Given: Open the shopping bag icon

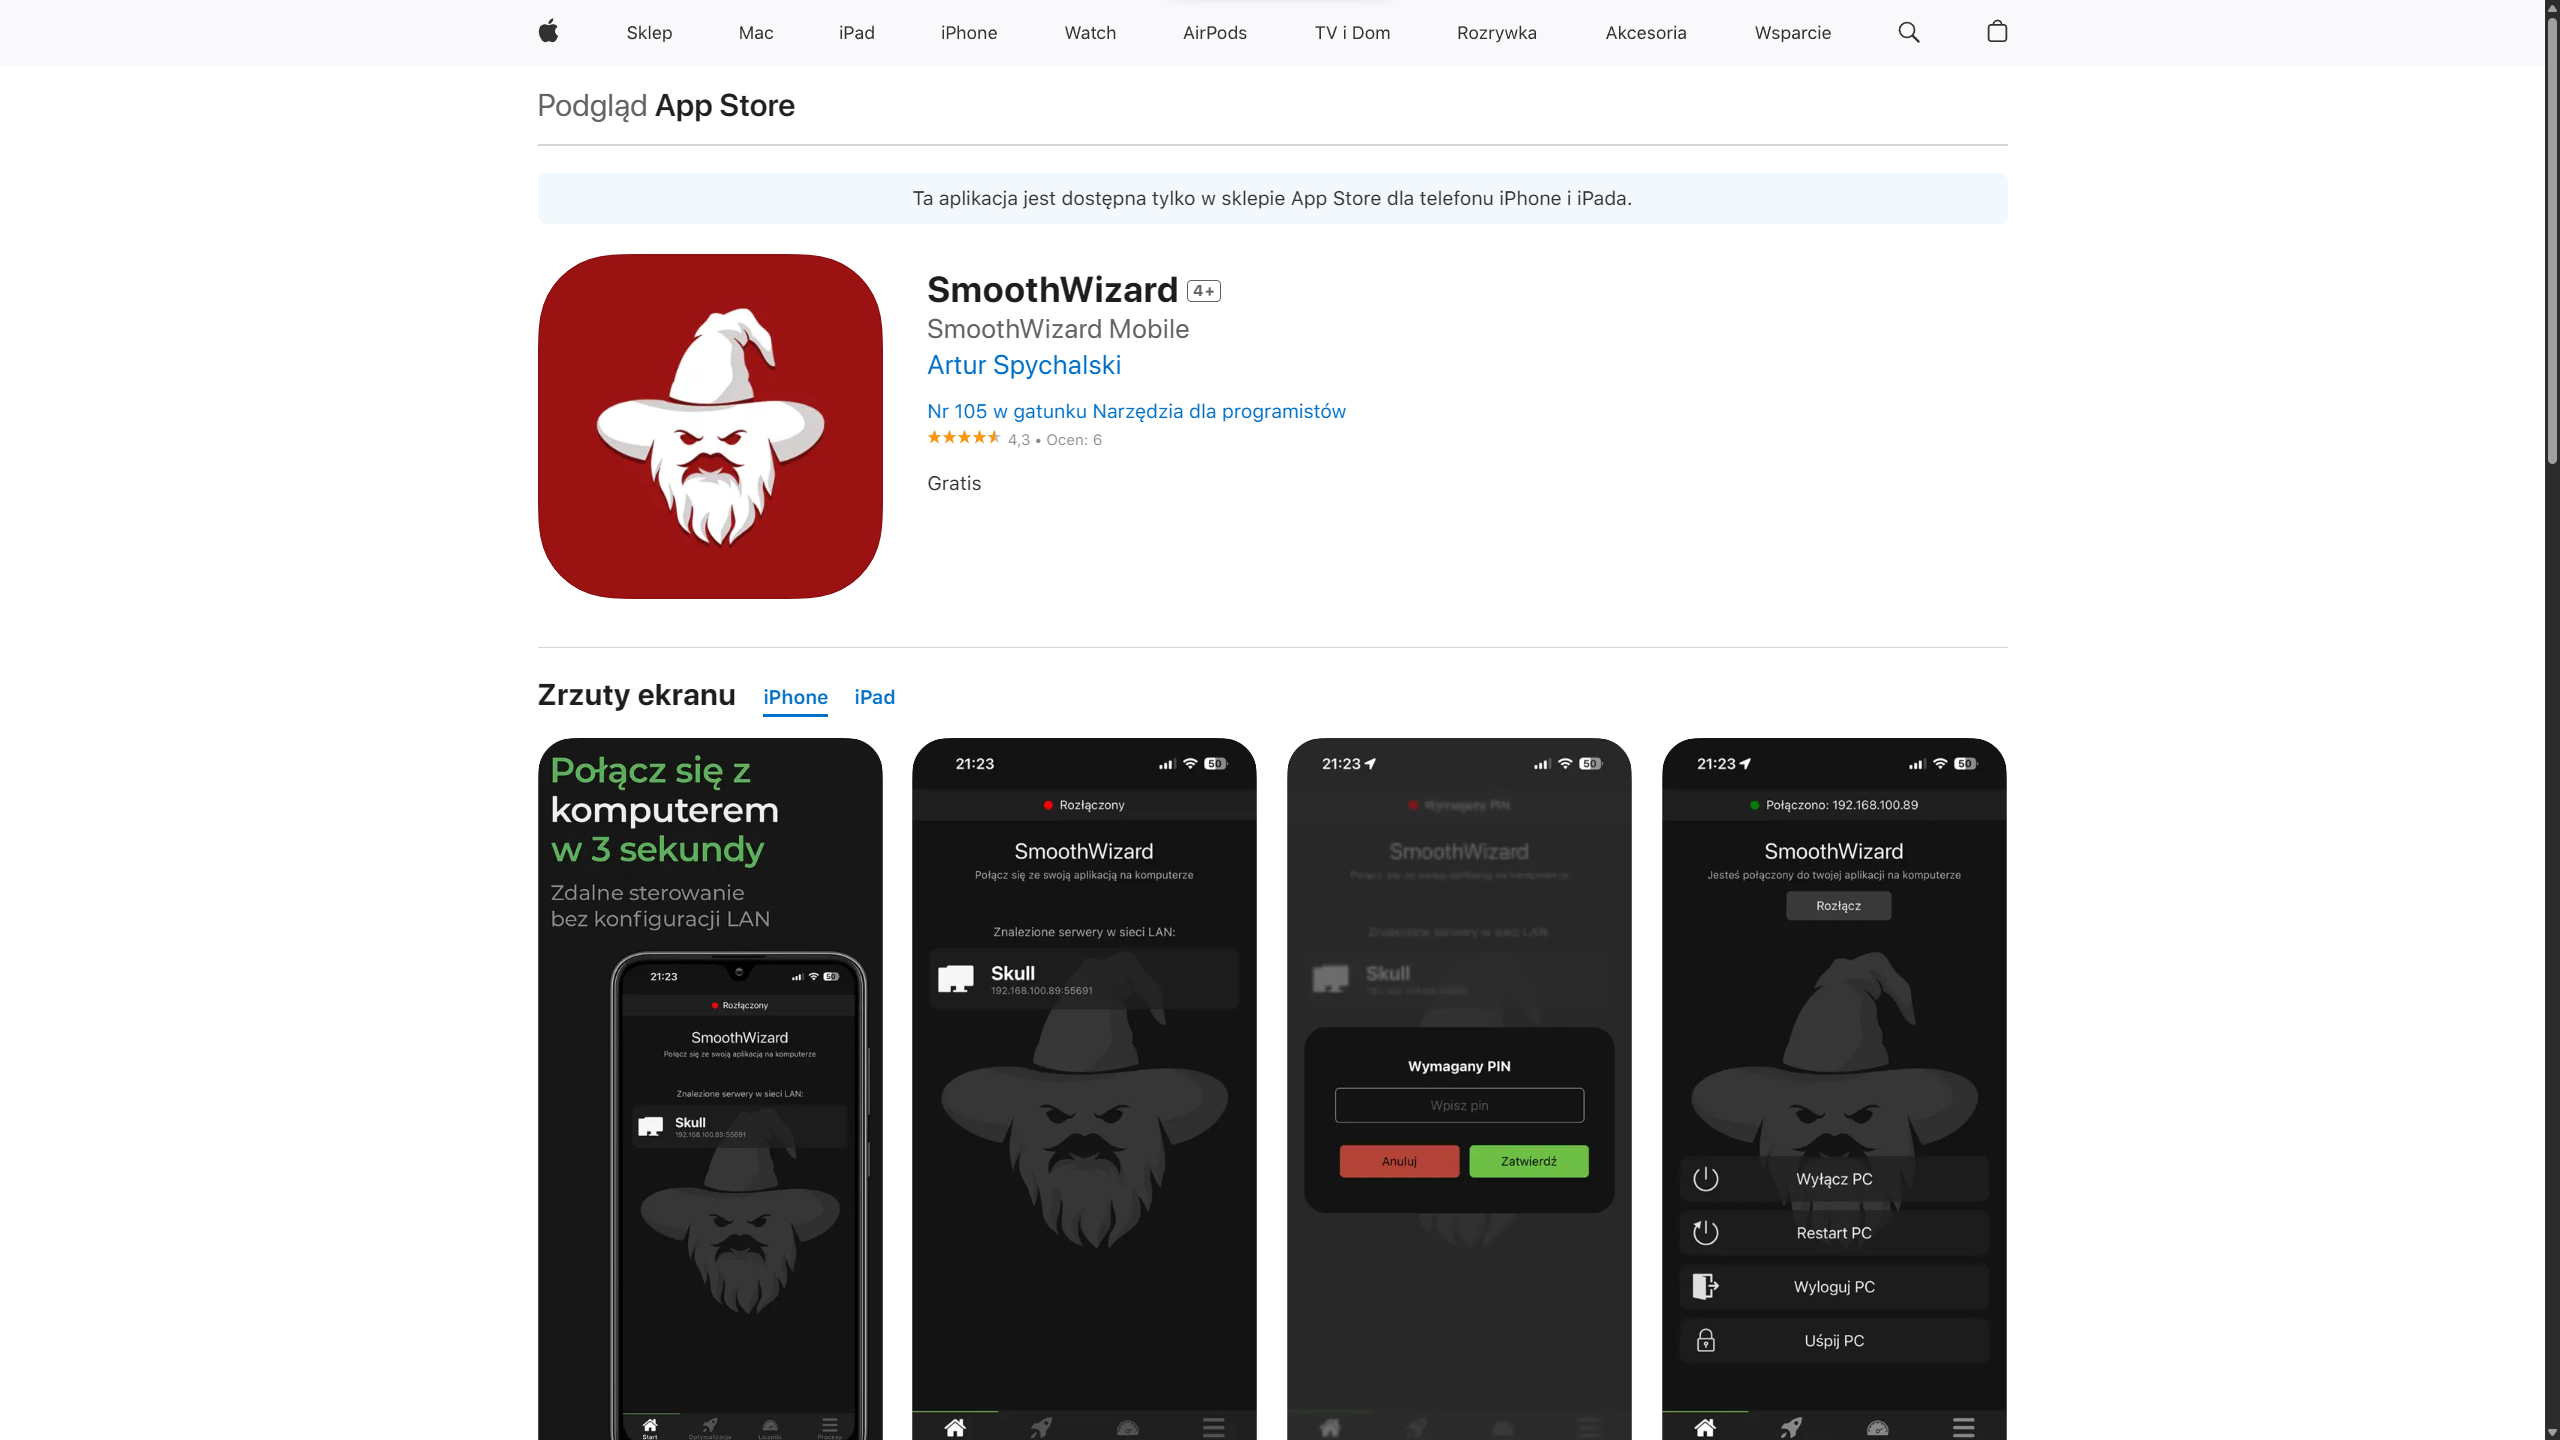Looking at the screenshot, I should pyautogui.click(x=1997, y=32).
